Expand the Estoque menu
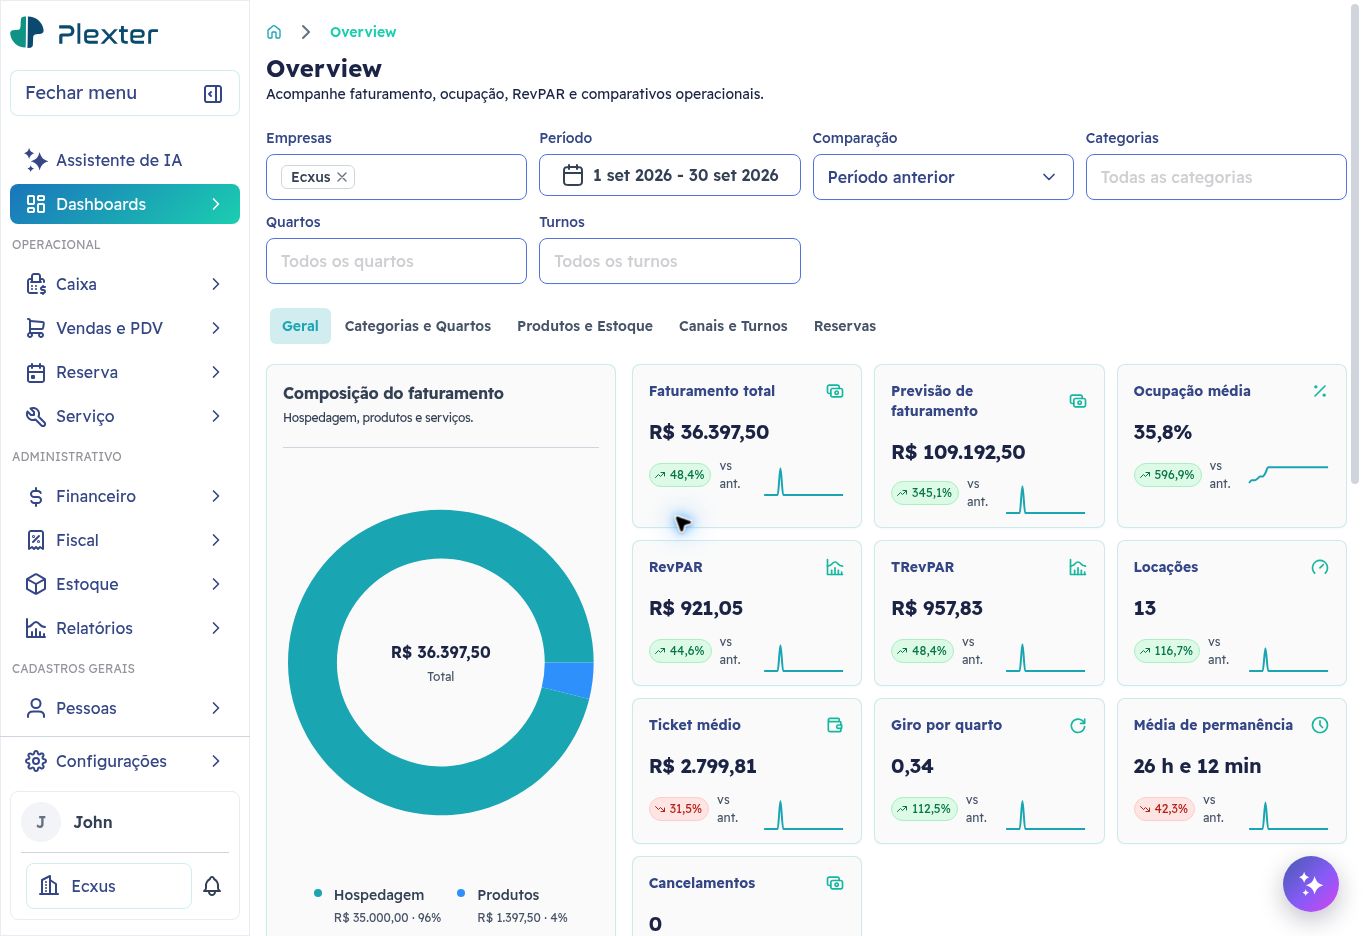Image resolution: width=1363 pixels, height=936 pixels. click(125, 584)
